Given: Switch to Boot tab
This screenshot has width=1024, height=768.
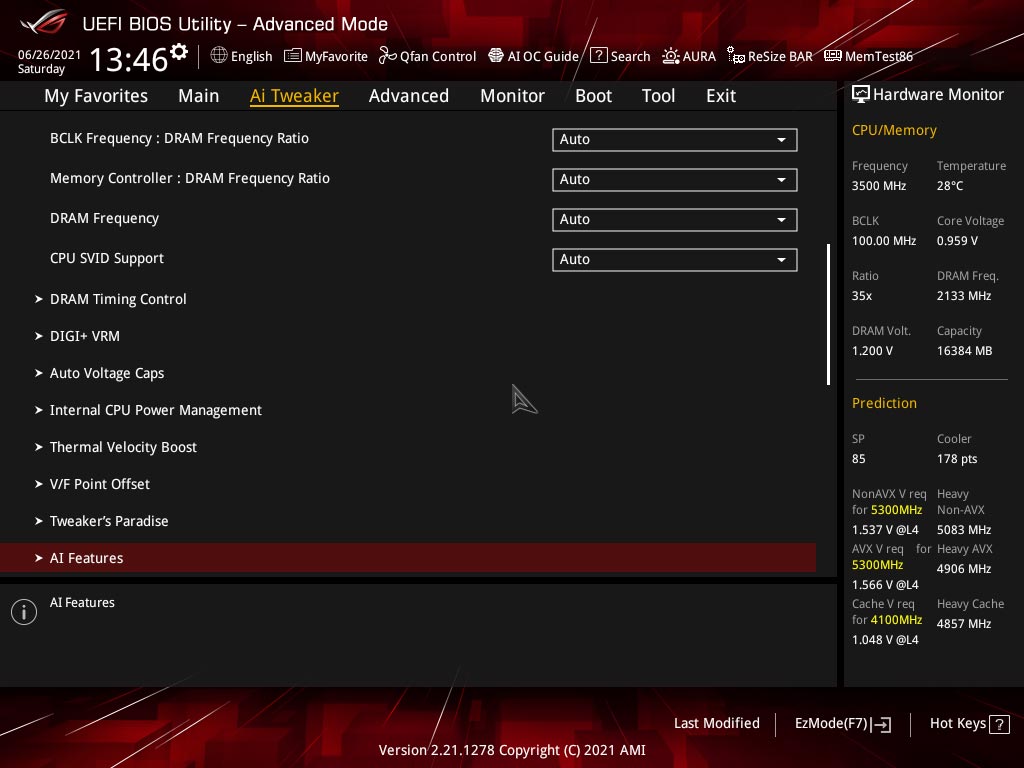Looking at the screenshot, I should (593, 96).
